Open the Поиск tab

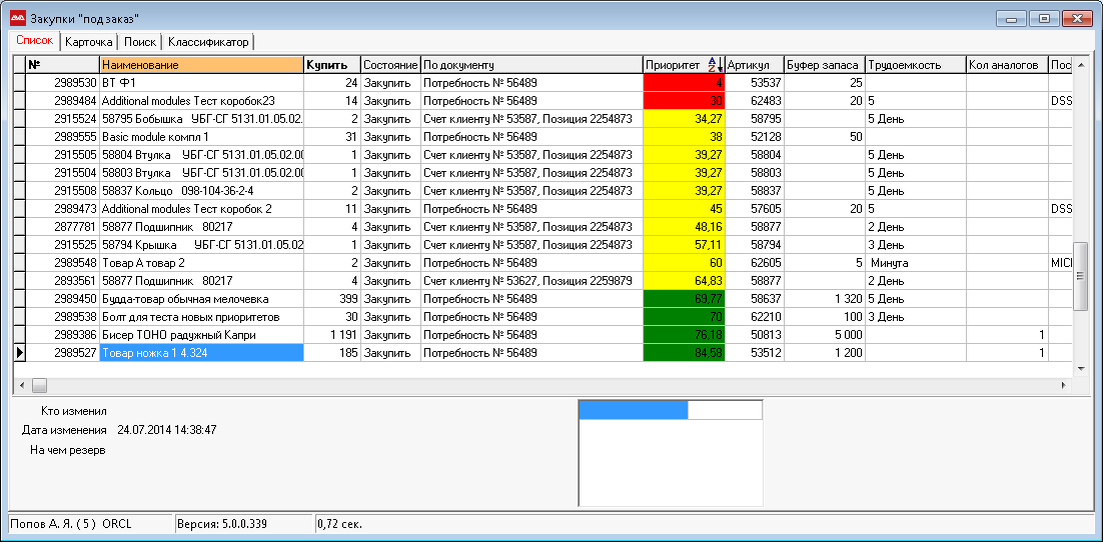(139, 42)
